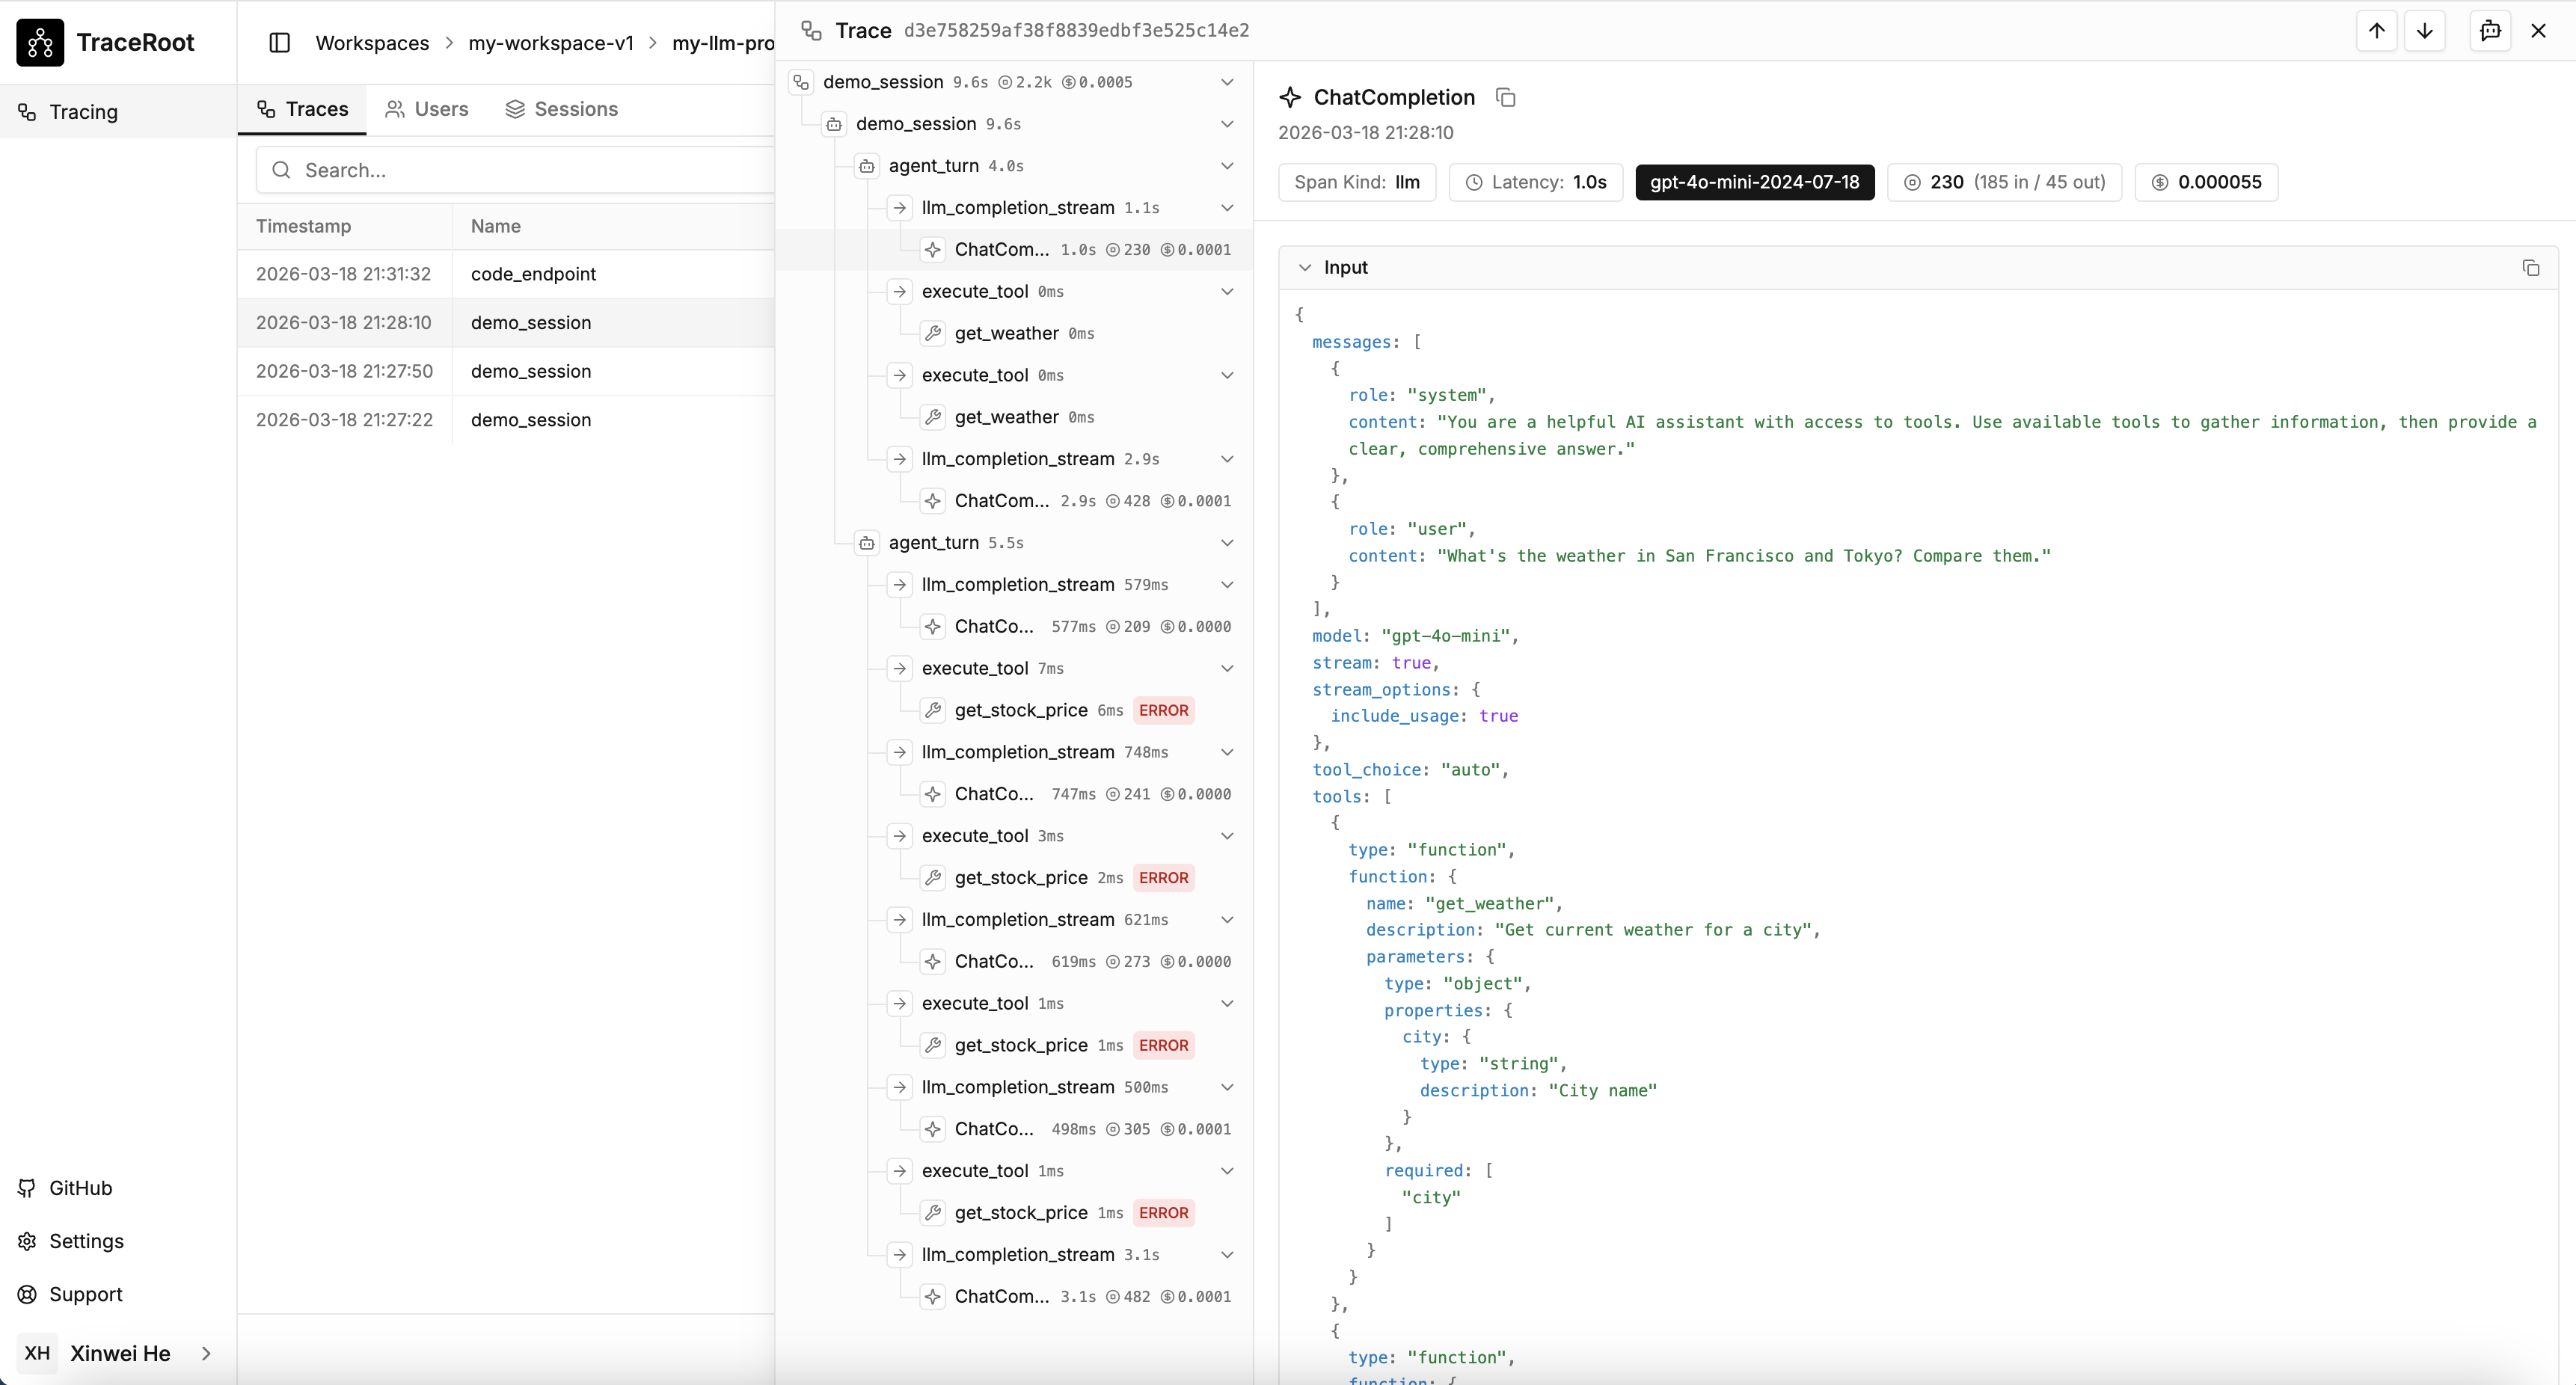
Task: Click the gpt-4o-mini-2024-07-18 model badge
Action: coord(1754,182)
